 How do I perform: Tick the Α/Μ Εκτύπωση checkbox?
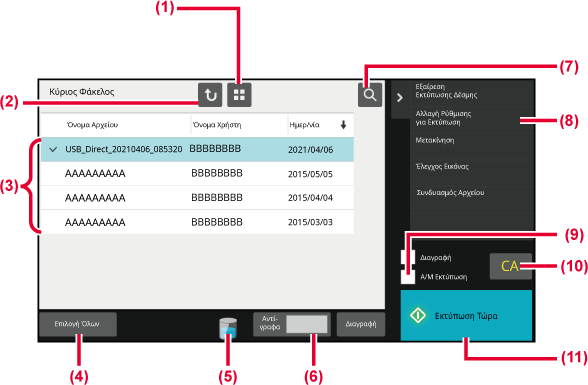[x=408, y=277]
